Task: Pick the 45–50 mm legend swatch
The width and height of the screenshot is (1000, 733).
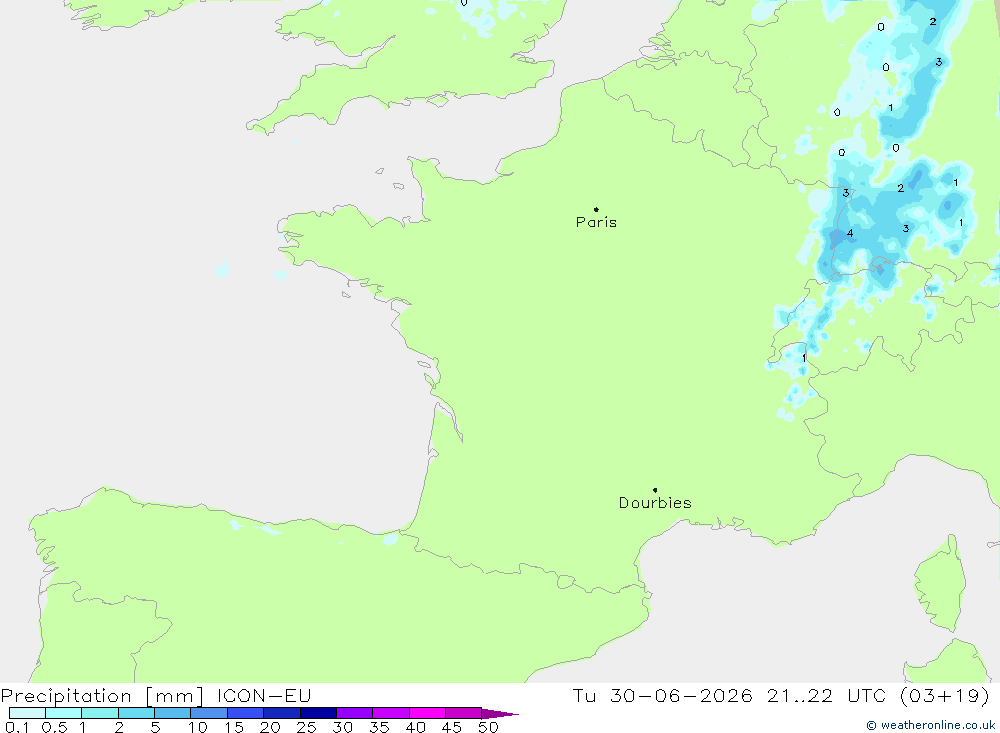Action: click(x=463, y=713)
